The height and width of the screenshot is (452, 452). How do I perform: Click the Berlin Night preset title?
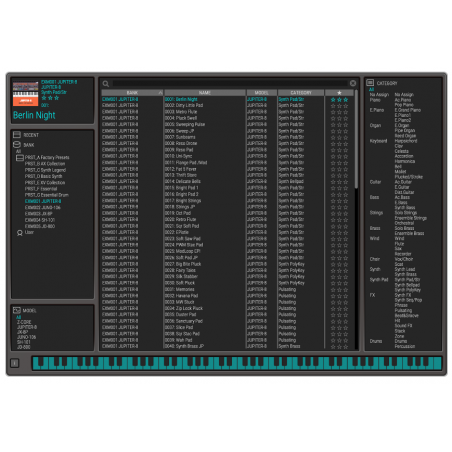pyautogui.click(x=34, y=115)
